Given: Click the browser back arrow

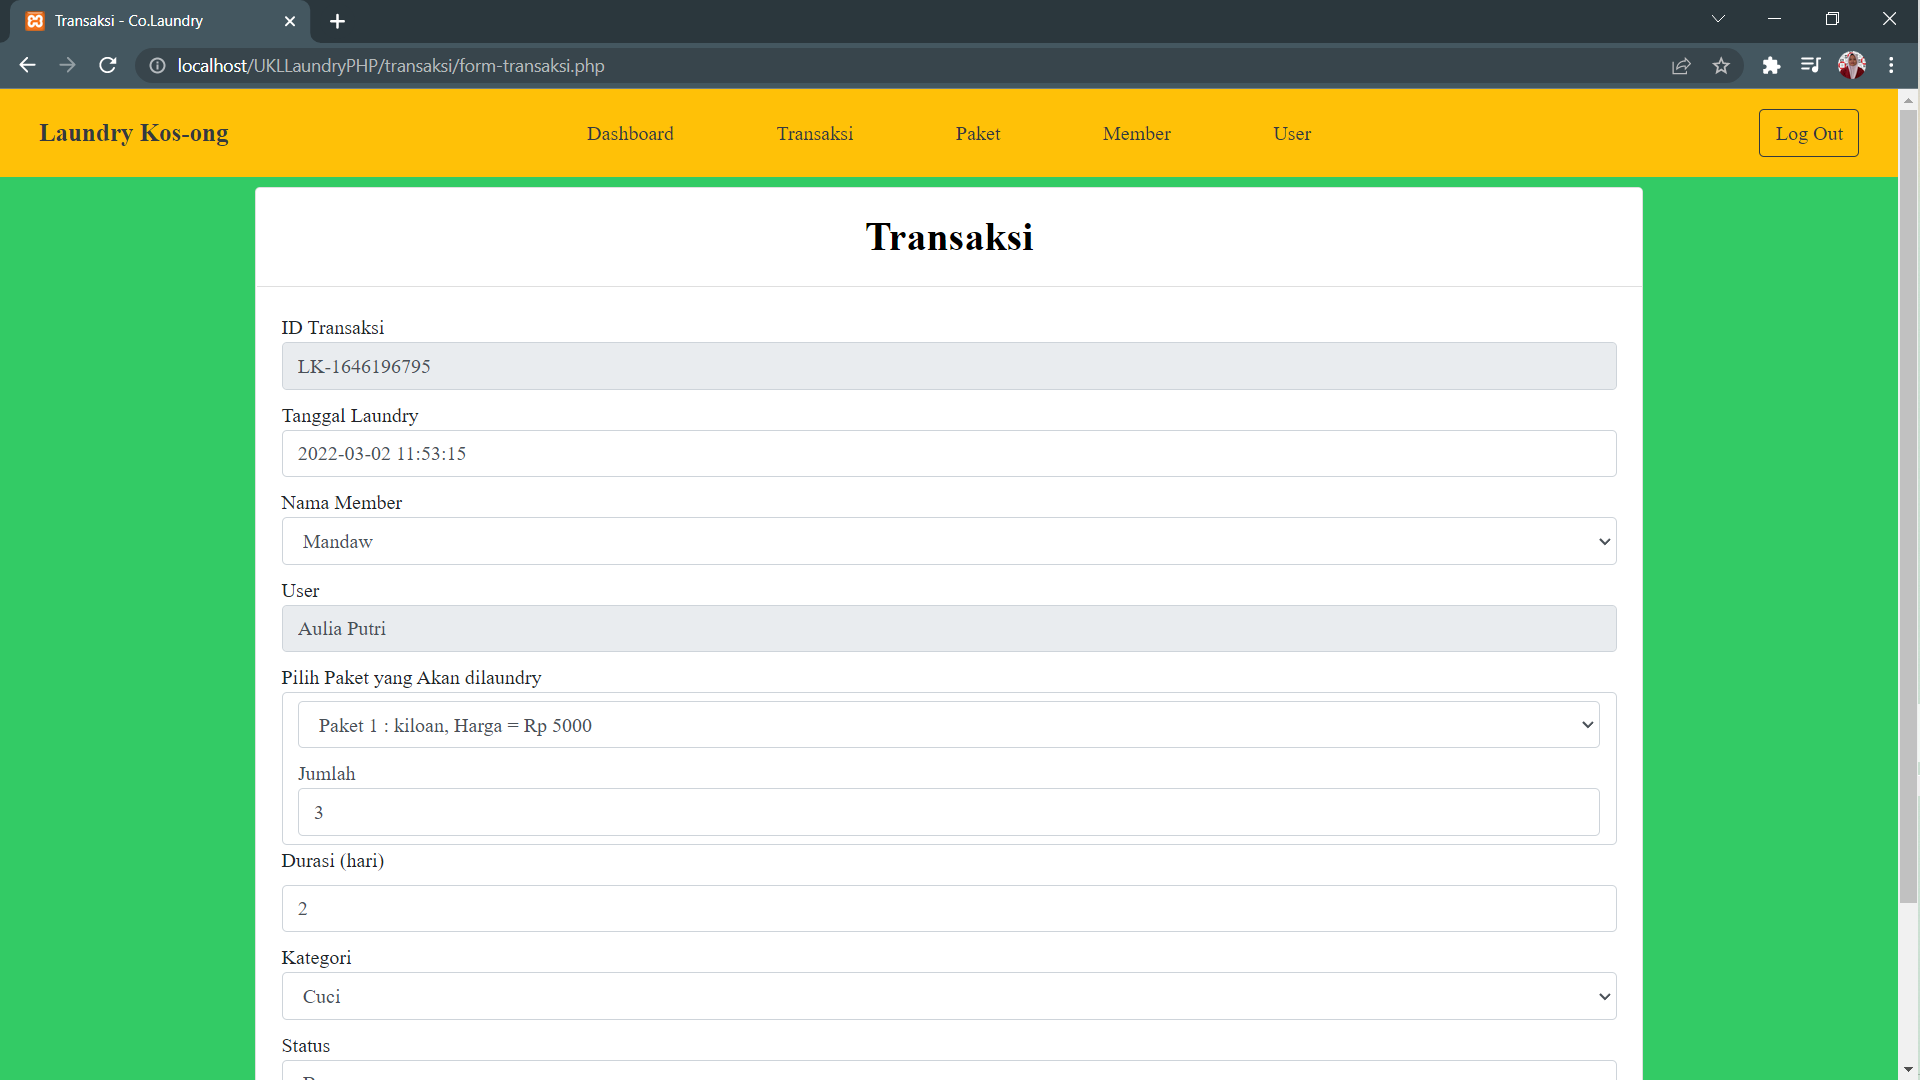Looking at the screenshot, I should click(27, 66).
